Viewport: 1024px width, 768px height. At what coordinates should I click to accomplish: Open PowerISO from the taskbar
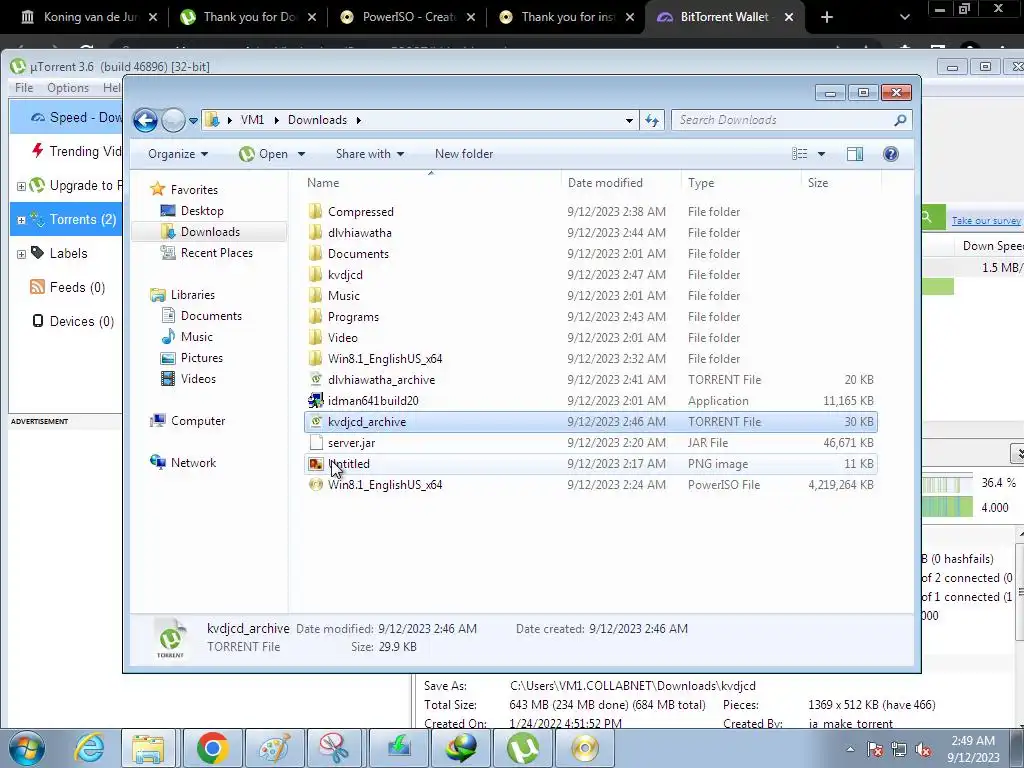click(584, 748)
